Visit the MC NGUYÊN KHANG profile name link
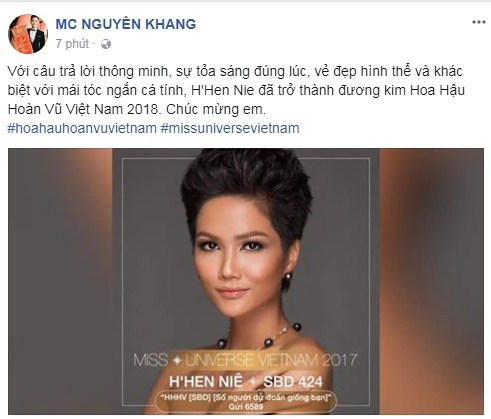491x419 pixels. coord(126,24)
